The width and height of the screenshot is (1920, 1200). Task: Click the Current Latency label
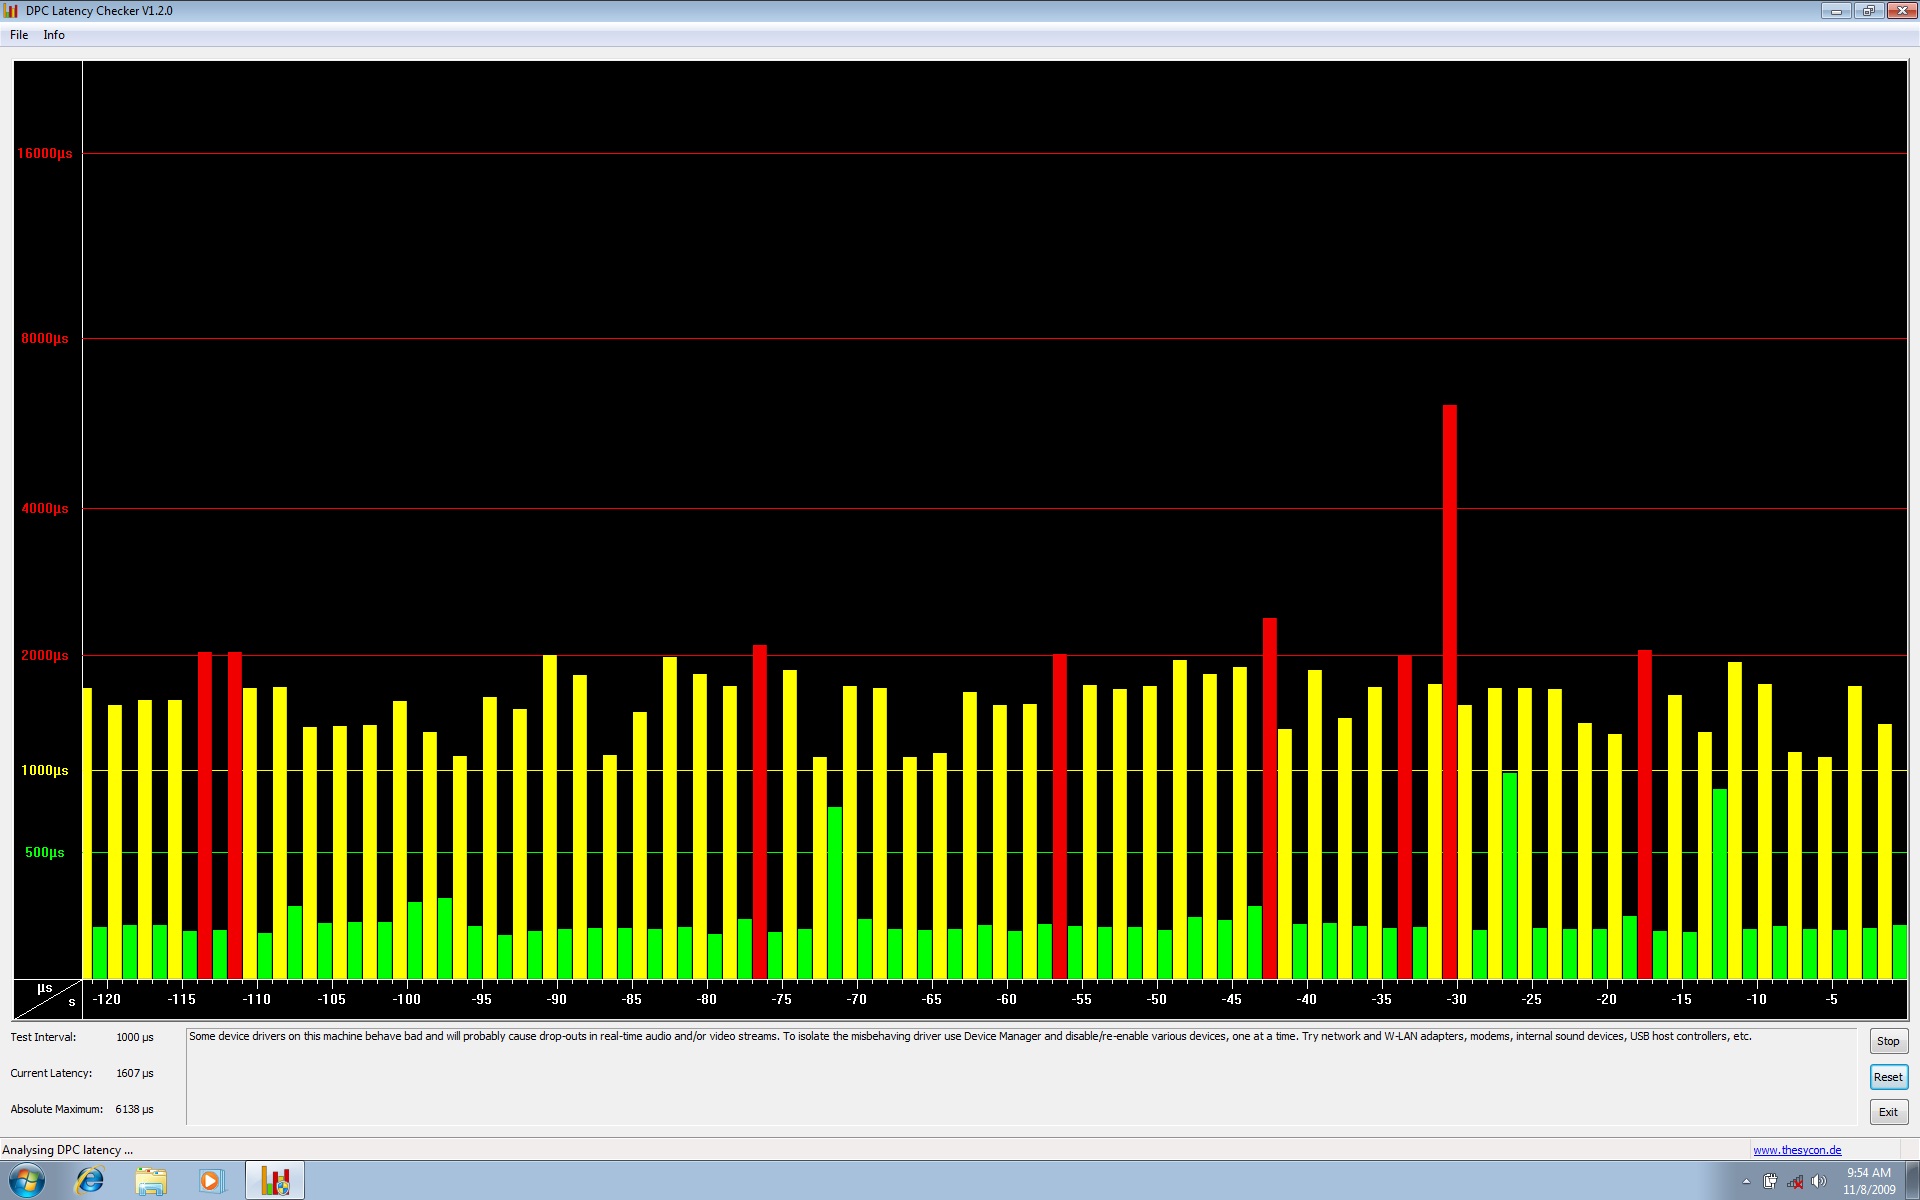[x=51, y=1073]
